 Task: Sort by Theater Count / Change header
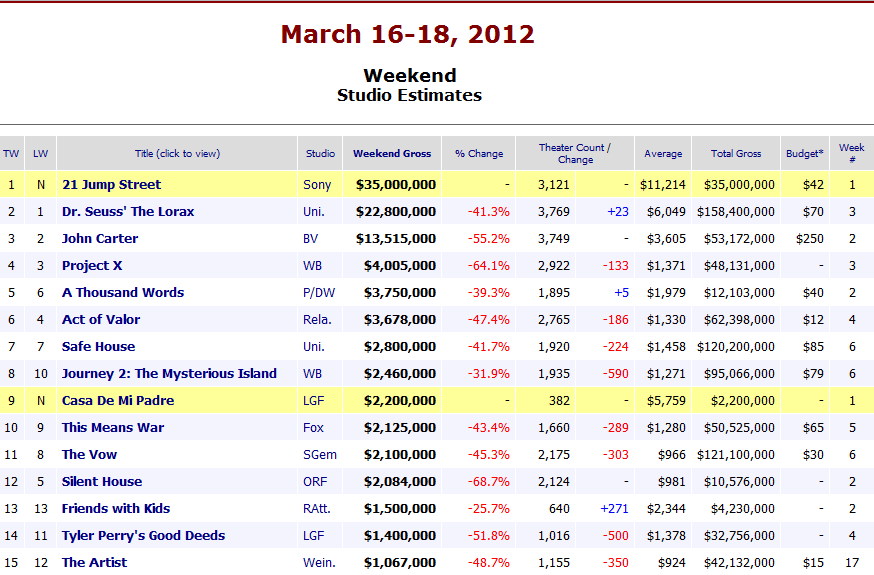[575, 154]
